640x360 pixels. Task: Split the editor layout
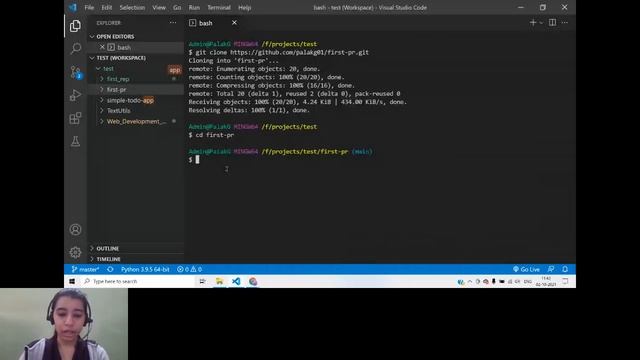point(552,23)
